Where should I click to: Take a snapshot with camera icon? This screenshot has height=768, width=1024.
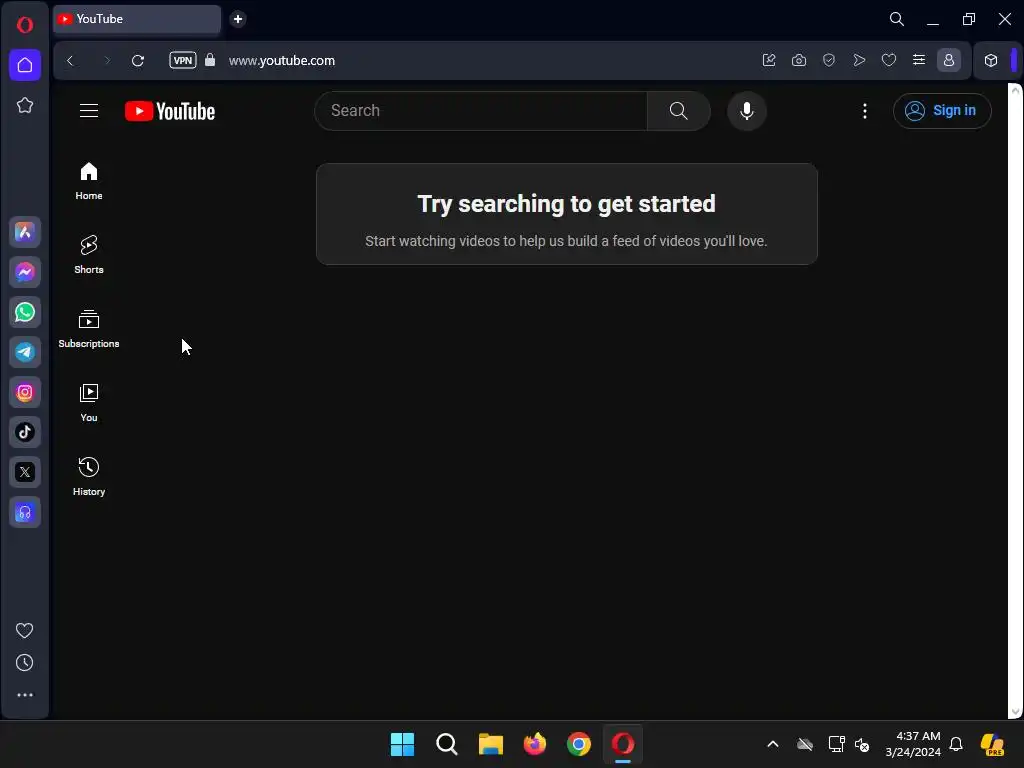coord(799,60)
